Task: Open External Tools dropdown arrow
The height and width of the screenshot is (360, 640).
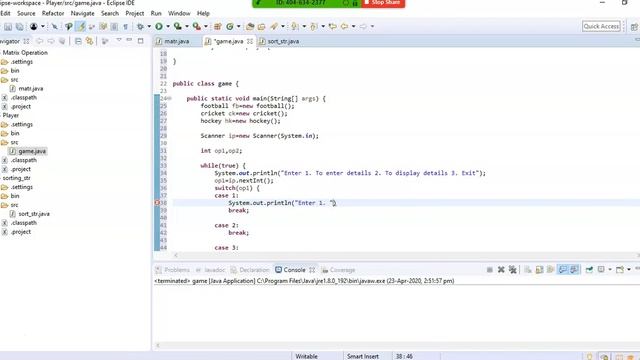Action: tap(205, 27)
